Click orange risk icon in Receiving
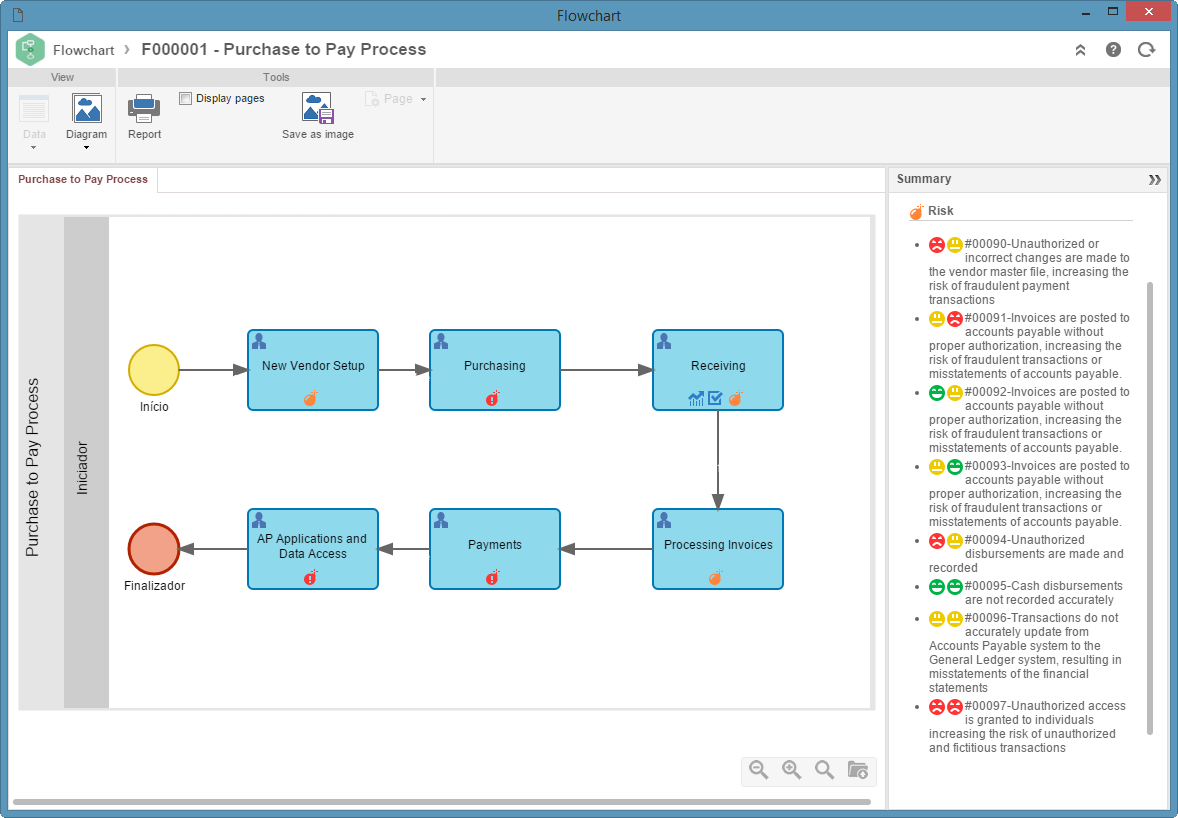Image resolution: width=1178 pixels, height=818 pixels. click(x=735, y=399)
